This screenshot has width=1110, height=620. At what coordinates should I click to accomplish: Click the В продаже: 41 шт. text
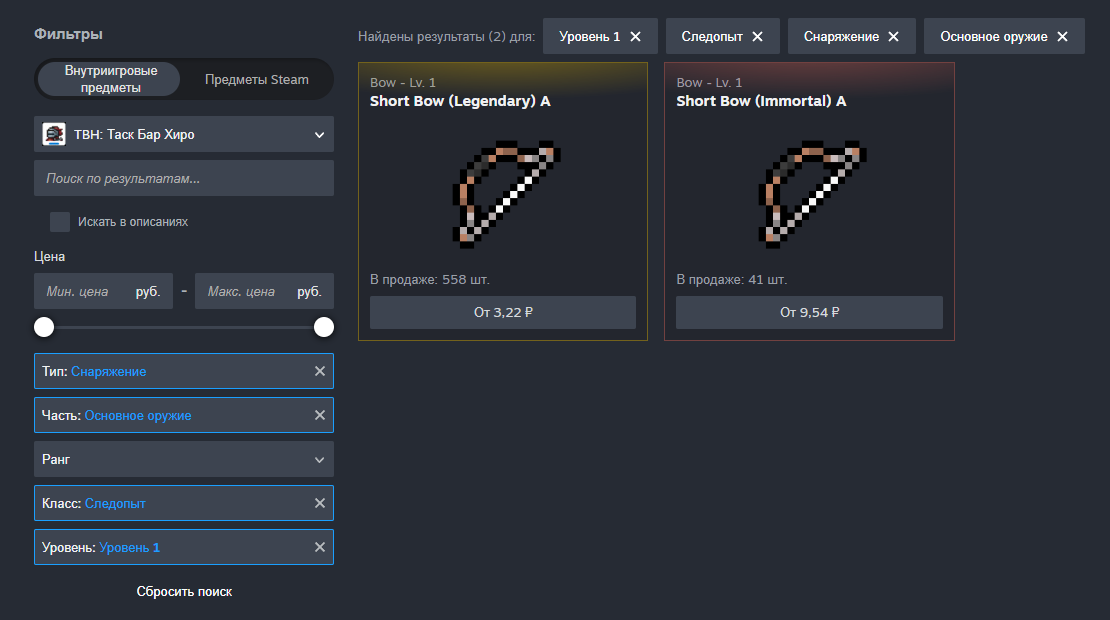[731, 280]
